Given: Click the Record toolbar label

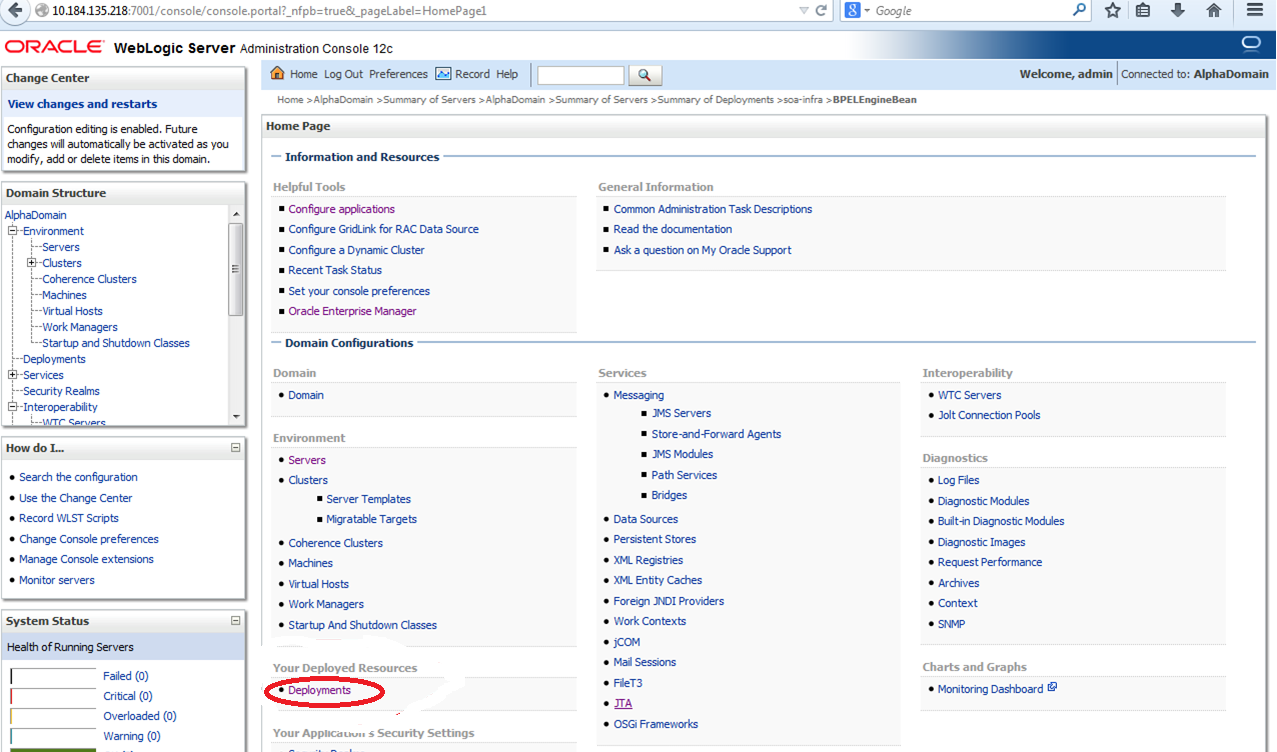Looking at the screenshot, I should [472, 74].
